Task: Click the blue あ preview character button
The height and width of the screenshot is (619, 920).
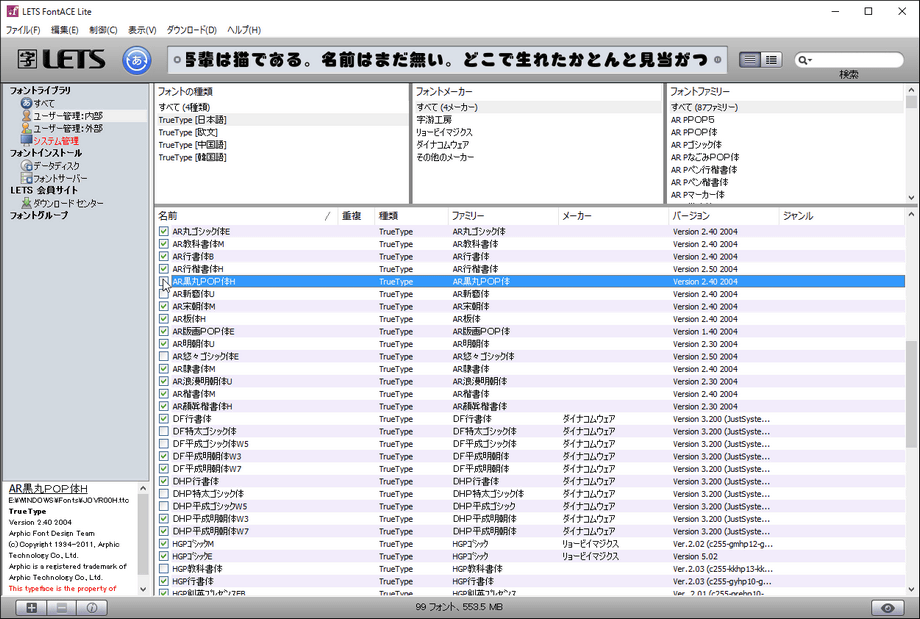Action: click(137, 60)
